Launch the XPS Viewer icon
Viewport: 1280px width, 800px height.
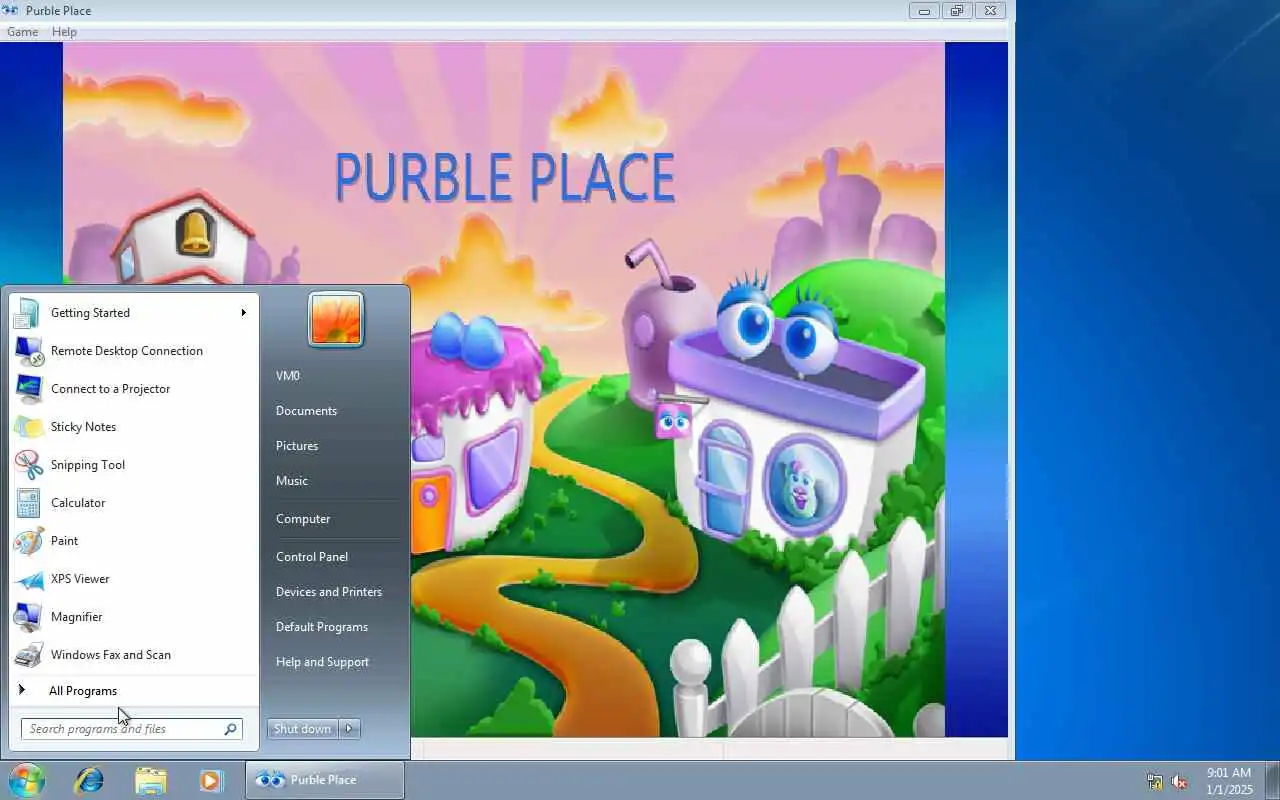(27, 579)
